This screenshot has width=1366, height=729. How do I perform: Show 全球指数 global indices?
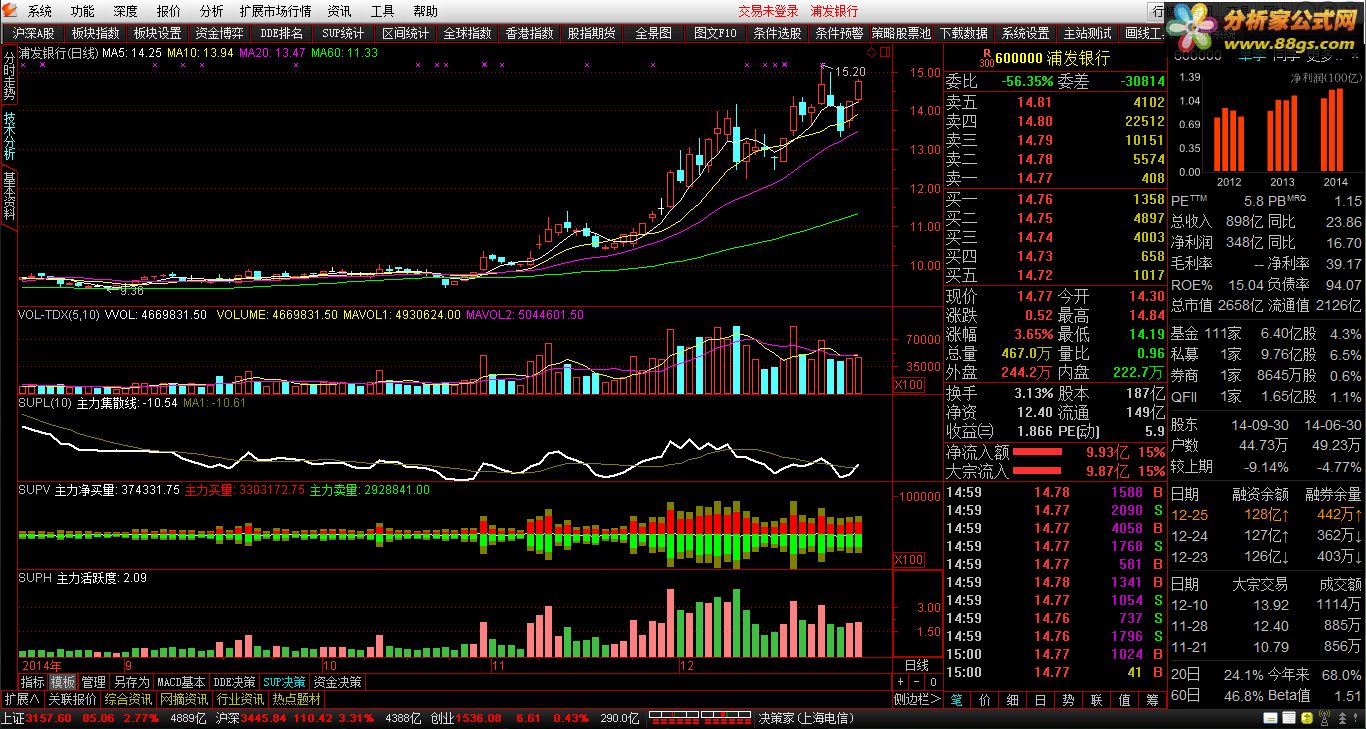tap(467, 33)
